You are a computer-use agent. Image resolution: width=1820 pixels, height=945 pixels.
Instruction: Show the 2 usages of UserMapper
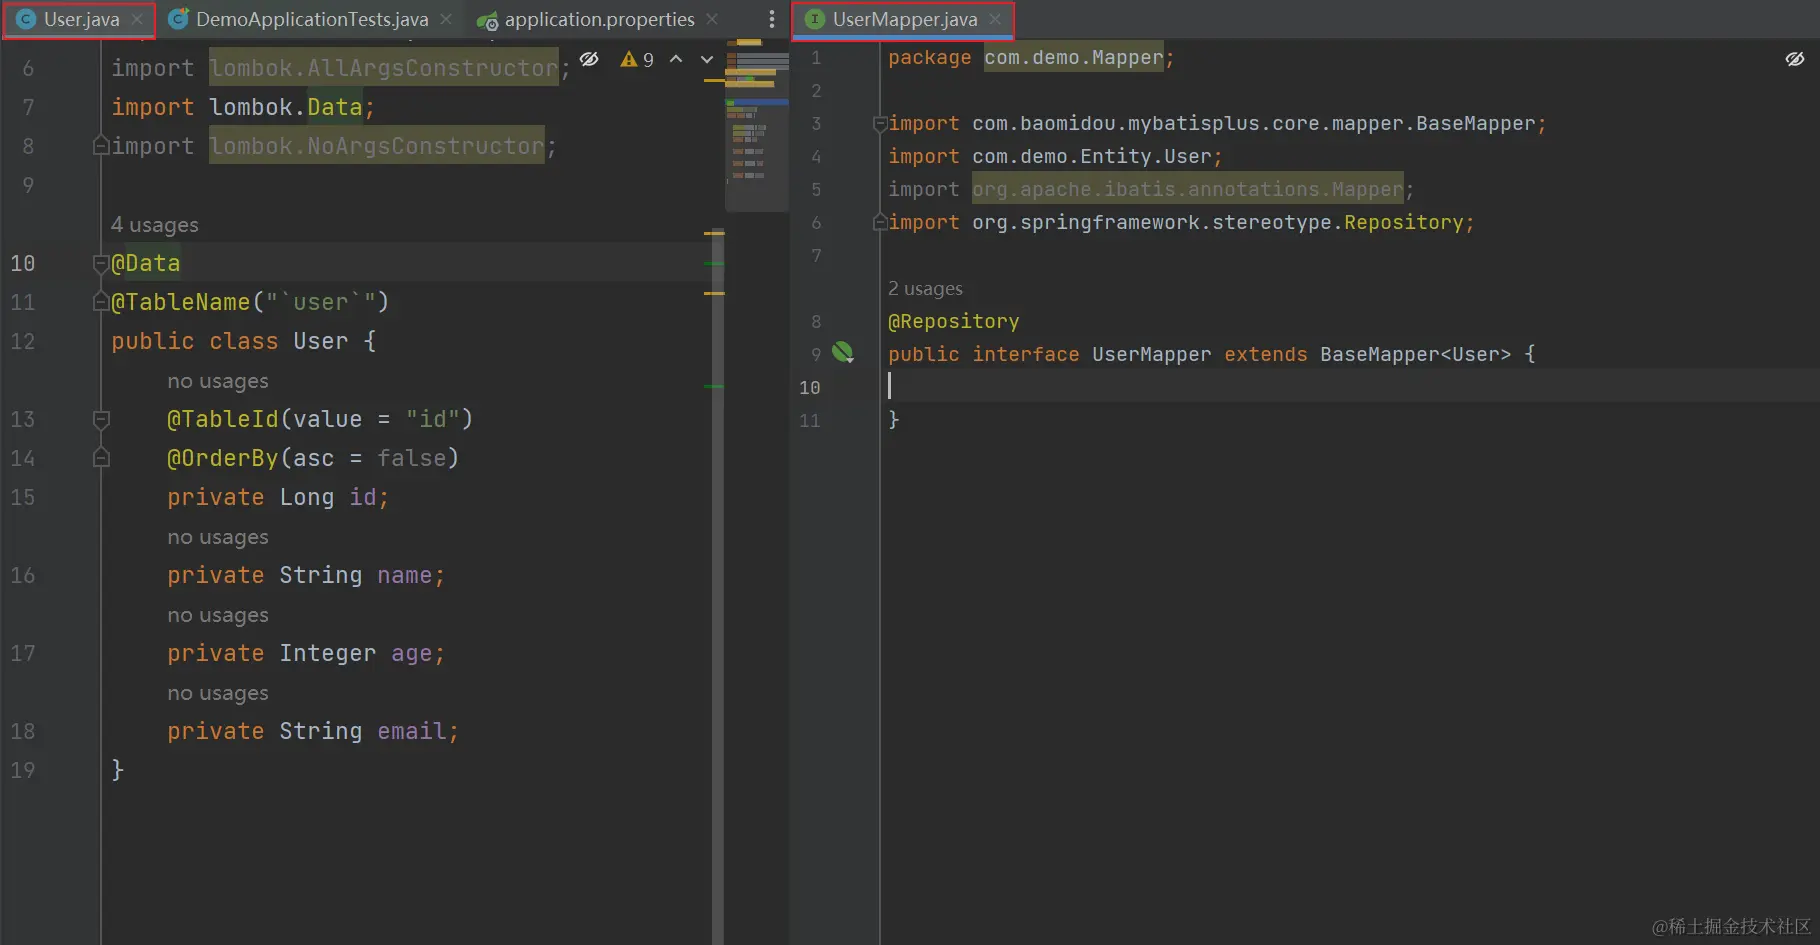click(x=925, y=289)
